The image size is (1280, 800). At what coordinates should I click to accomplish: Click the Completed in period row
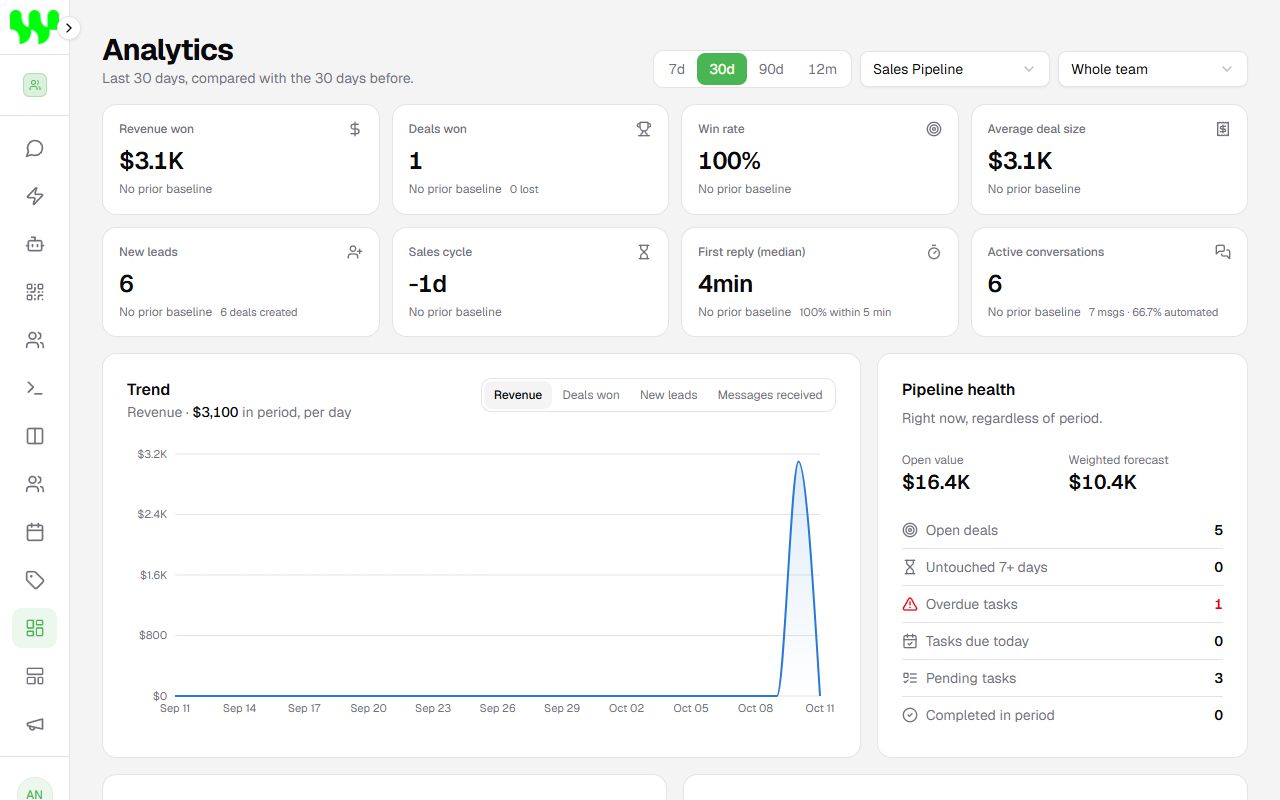pyautogui.click(x=1062, y=715)
